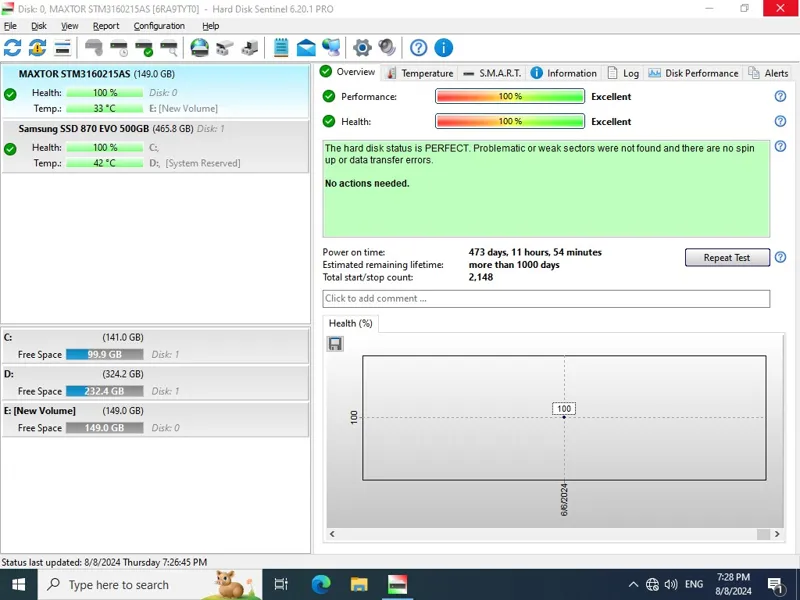This screenshot has width=800, height=600.
Task: Select partition D: free space 232.4 GB bar
Action: point(105,391)
